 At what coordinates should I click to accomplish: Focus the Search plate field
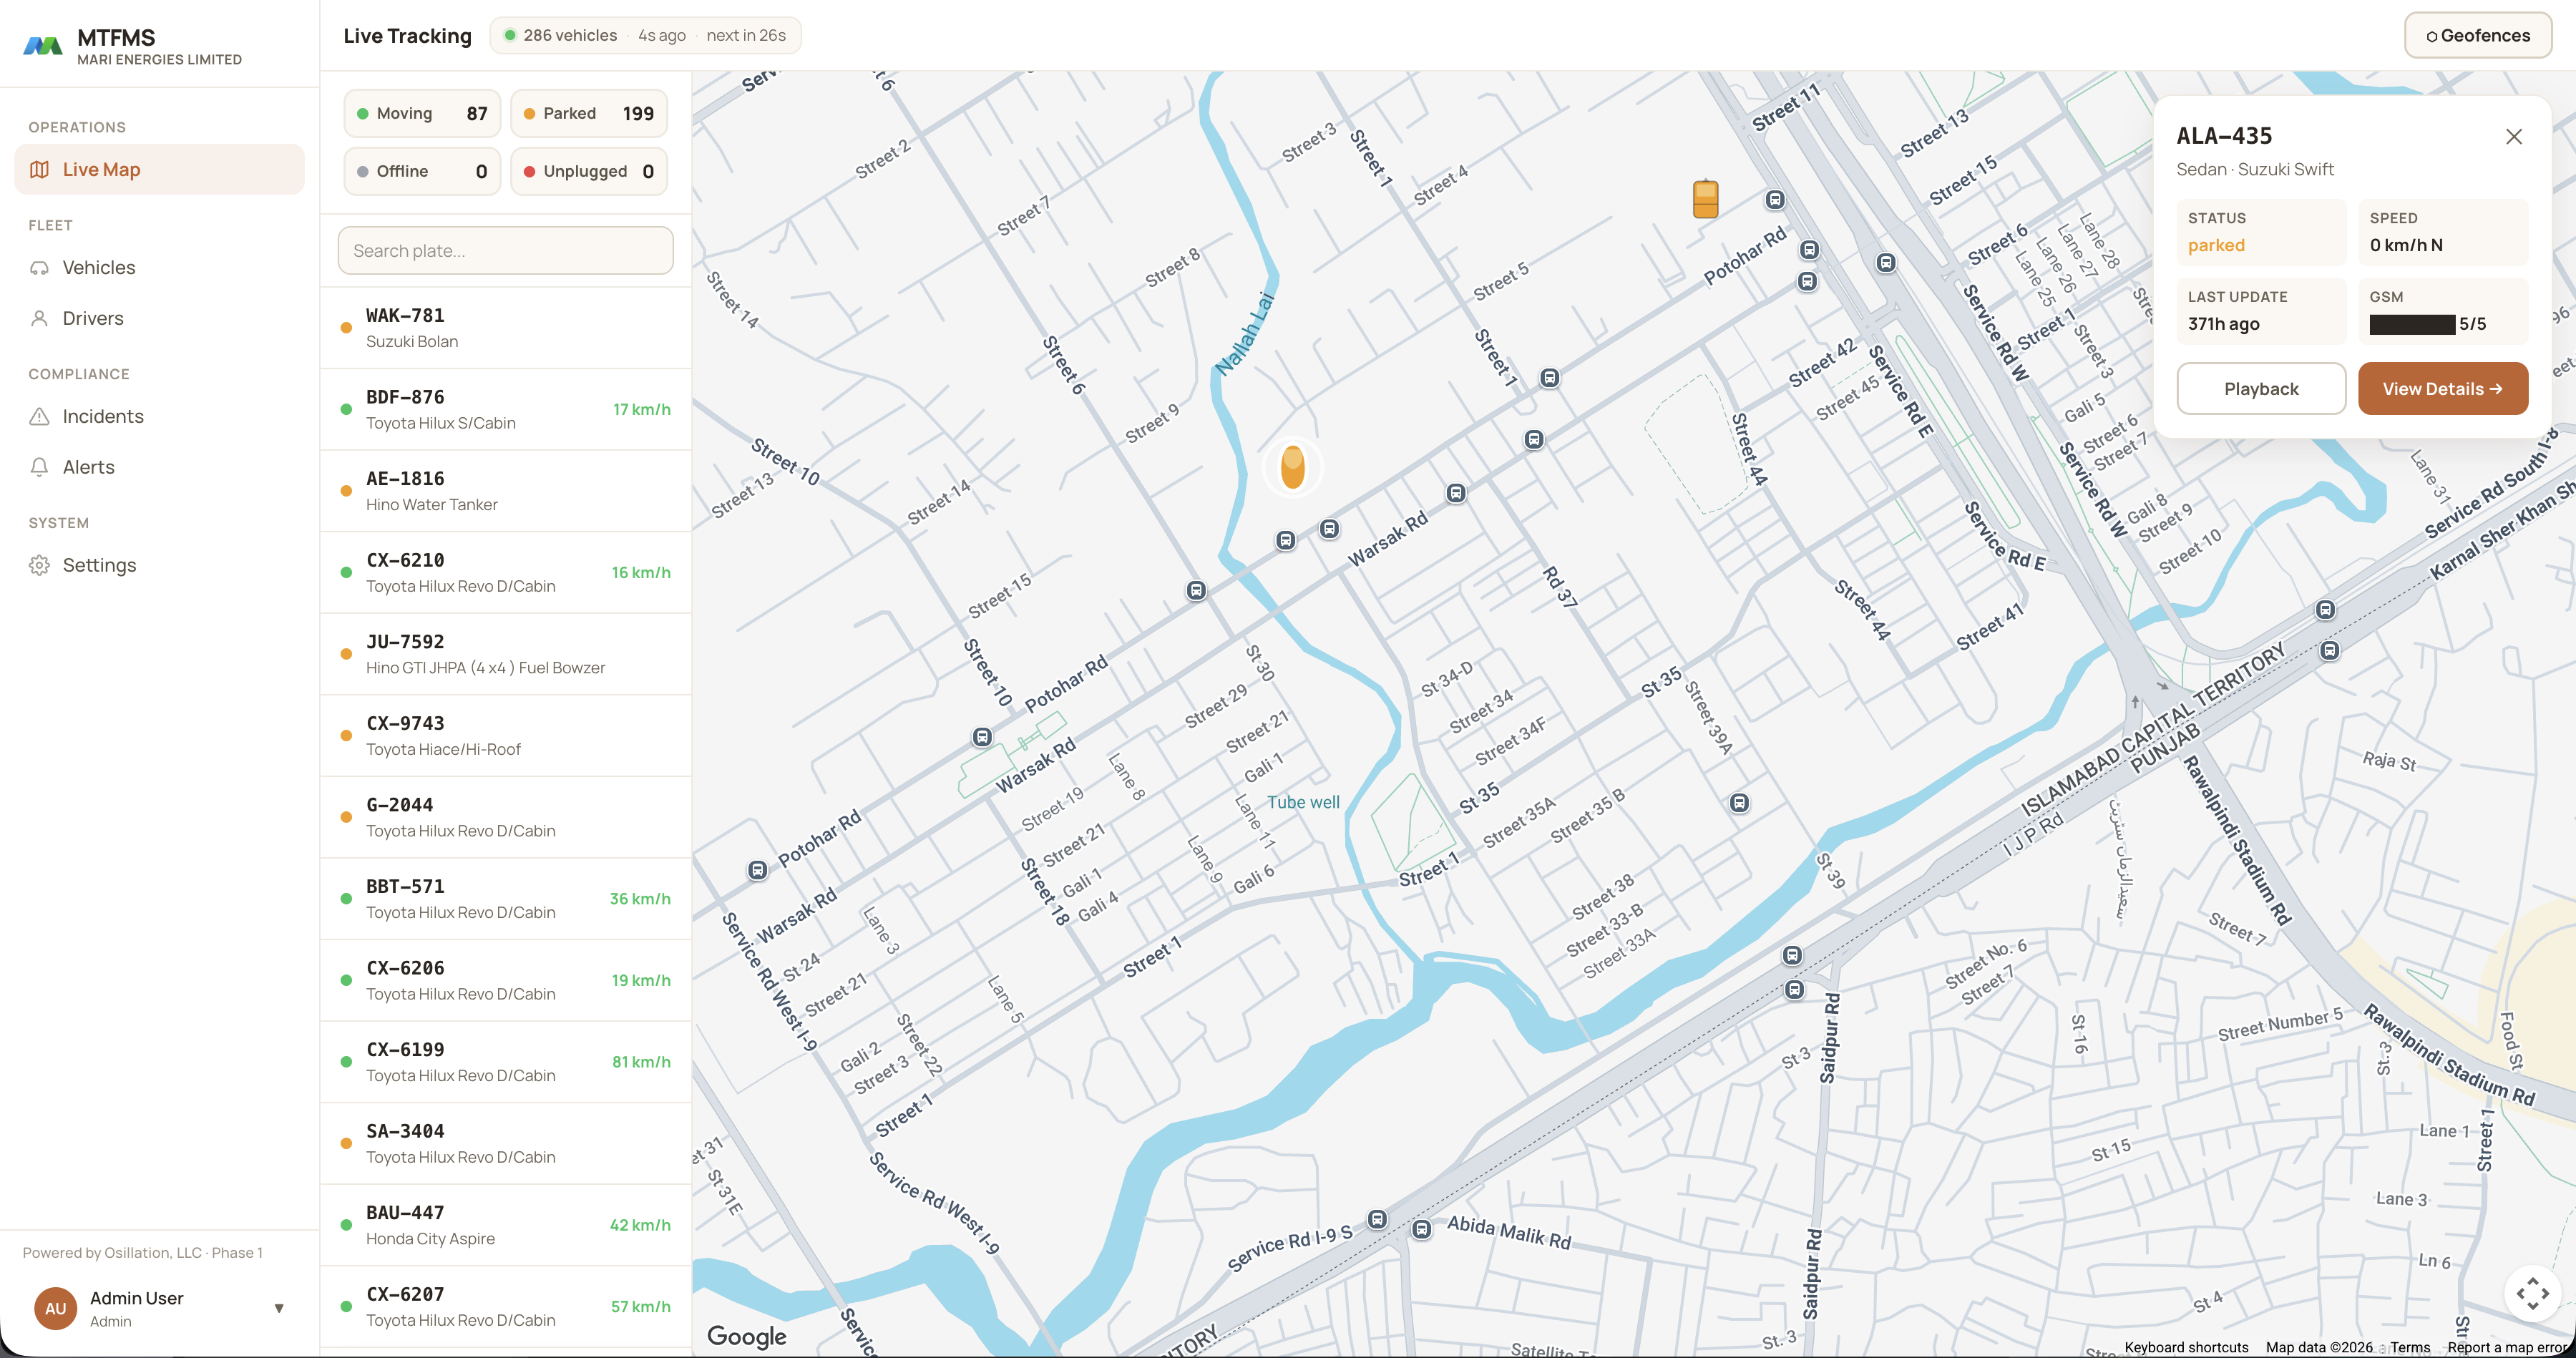coord(506,250)
